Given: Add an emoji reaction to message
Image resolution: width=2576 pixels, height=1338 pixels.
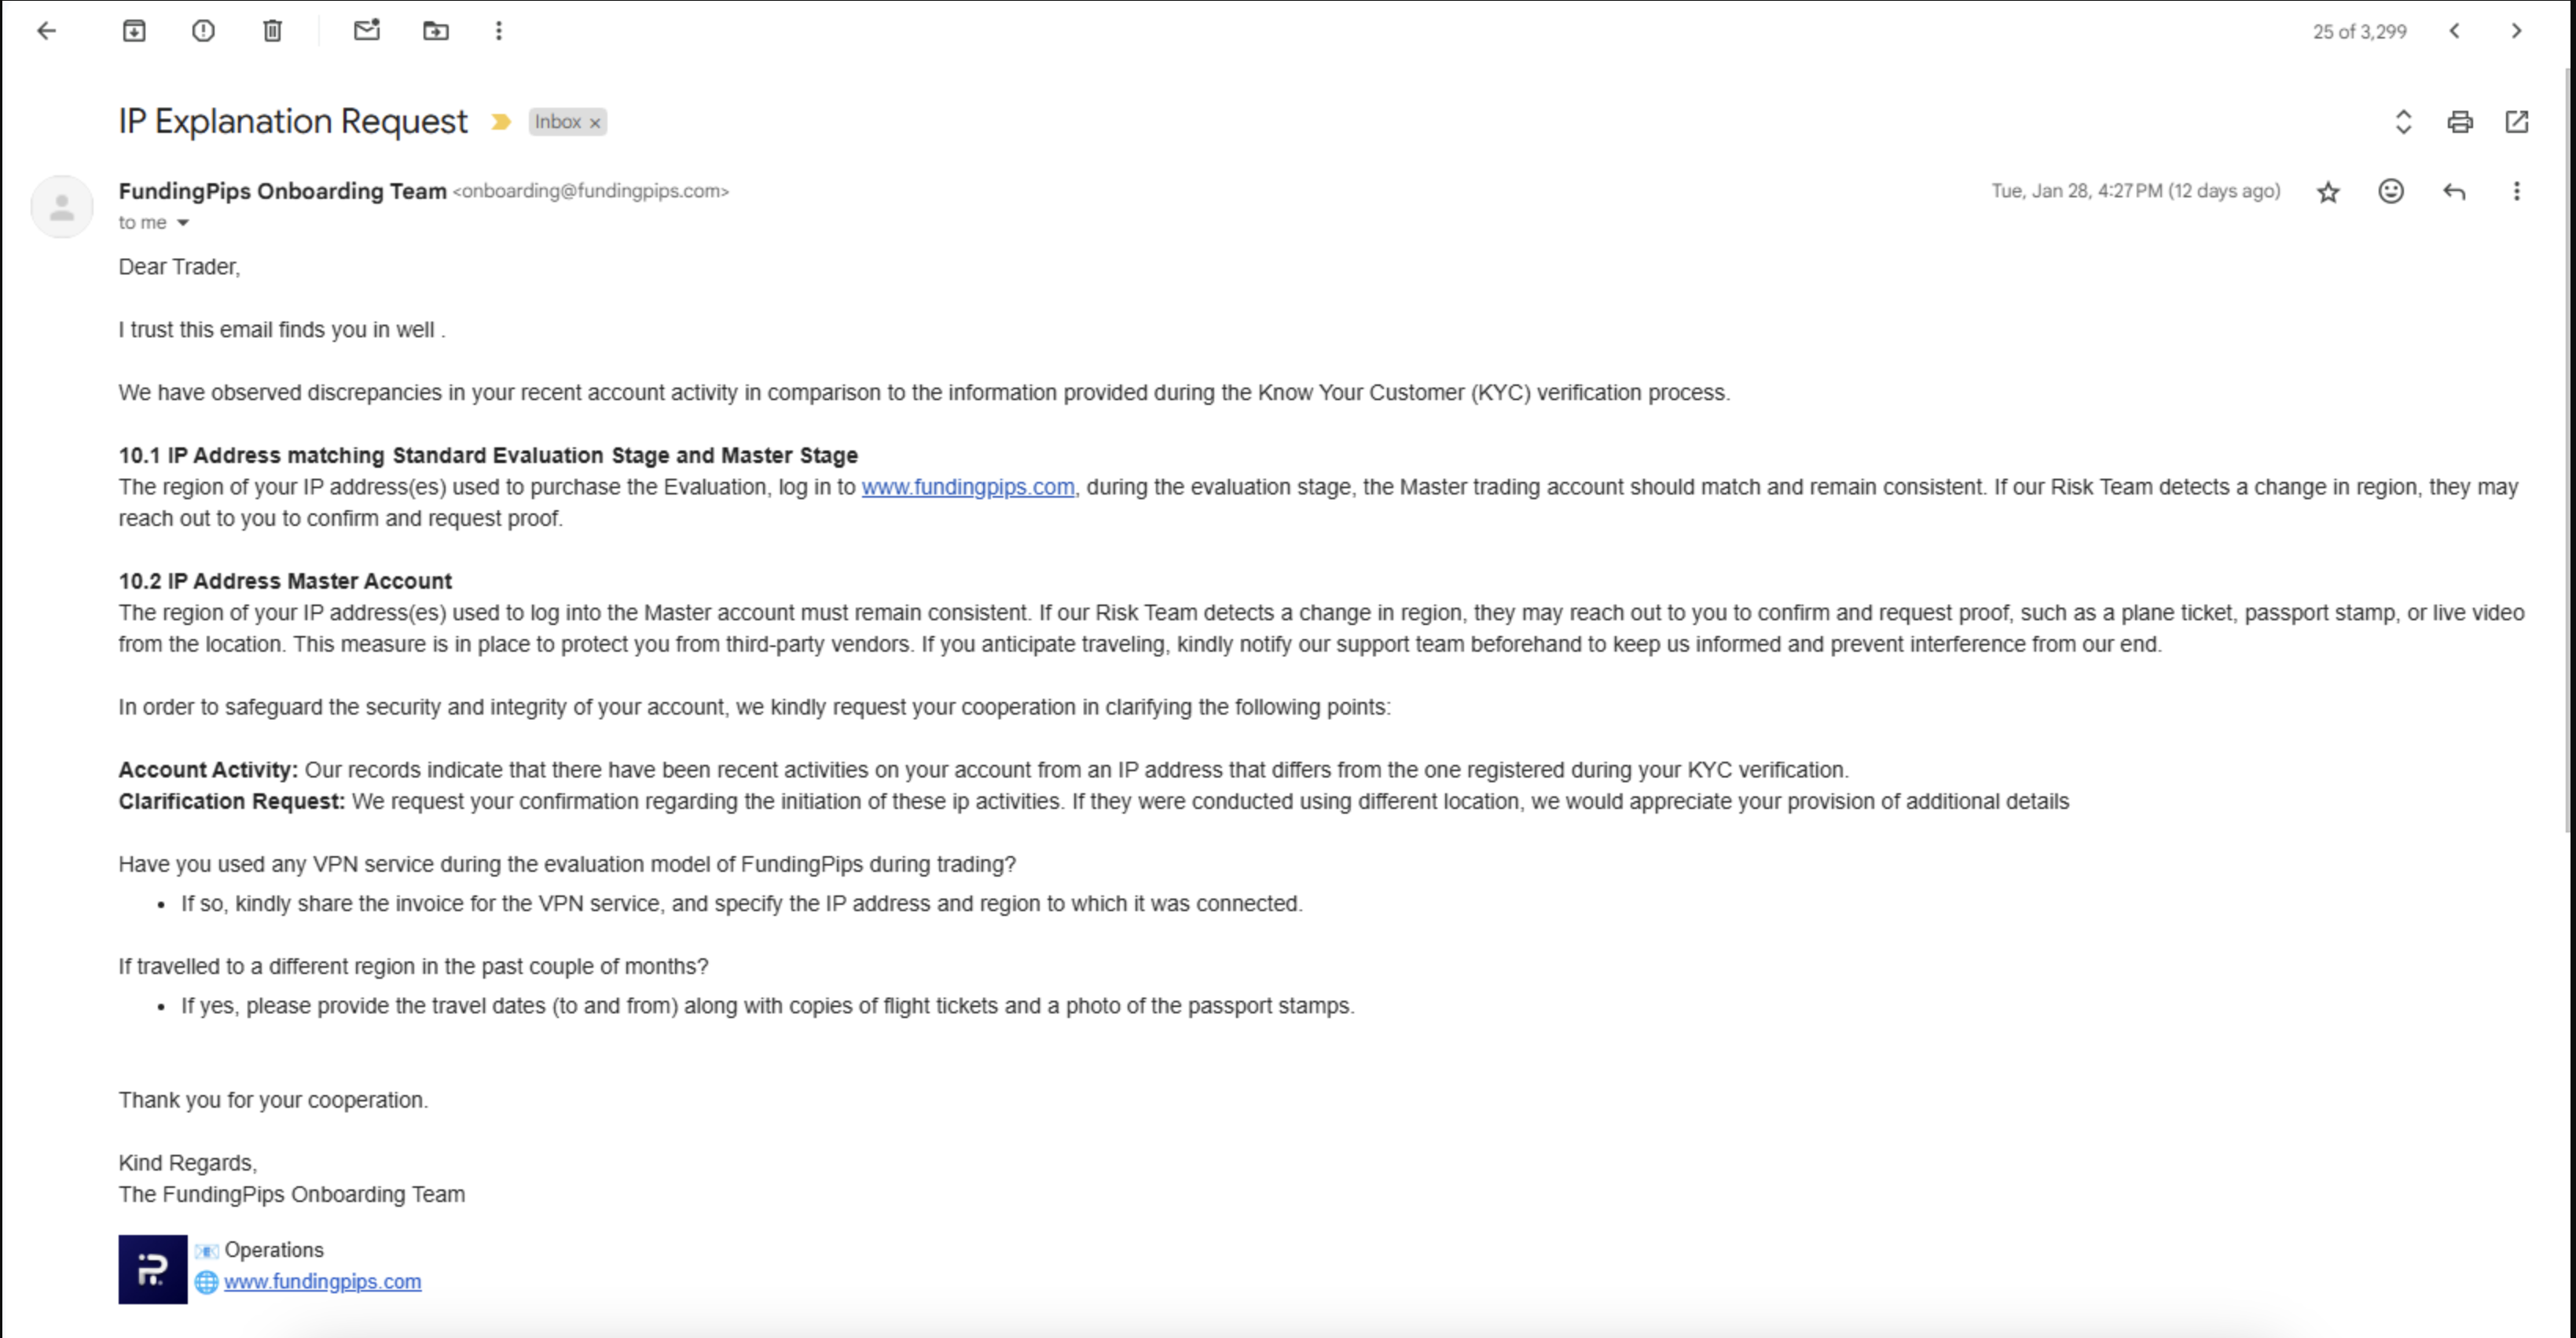Looking at the screenshot, I should 2391,191.
